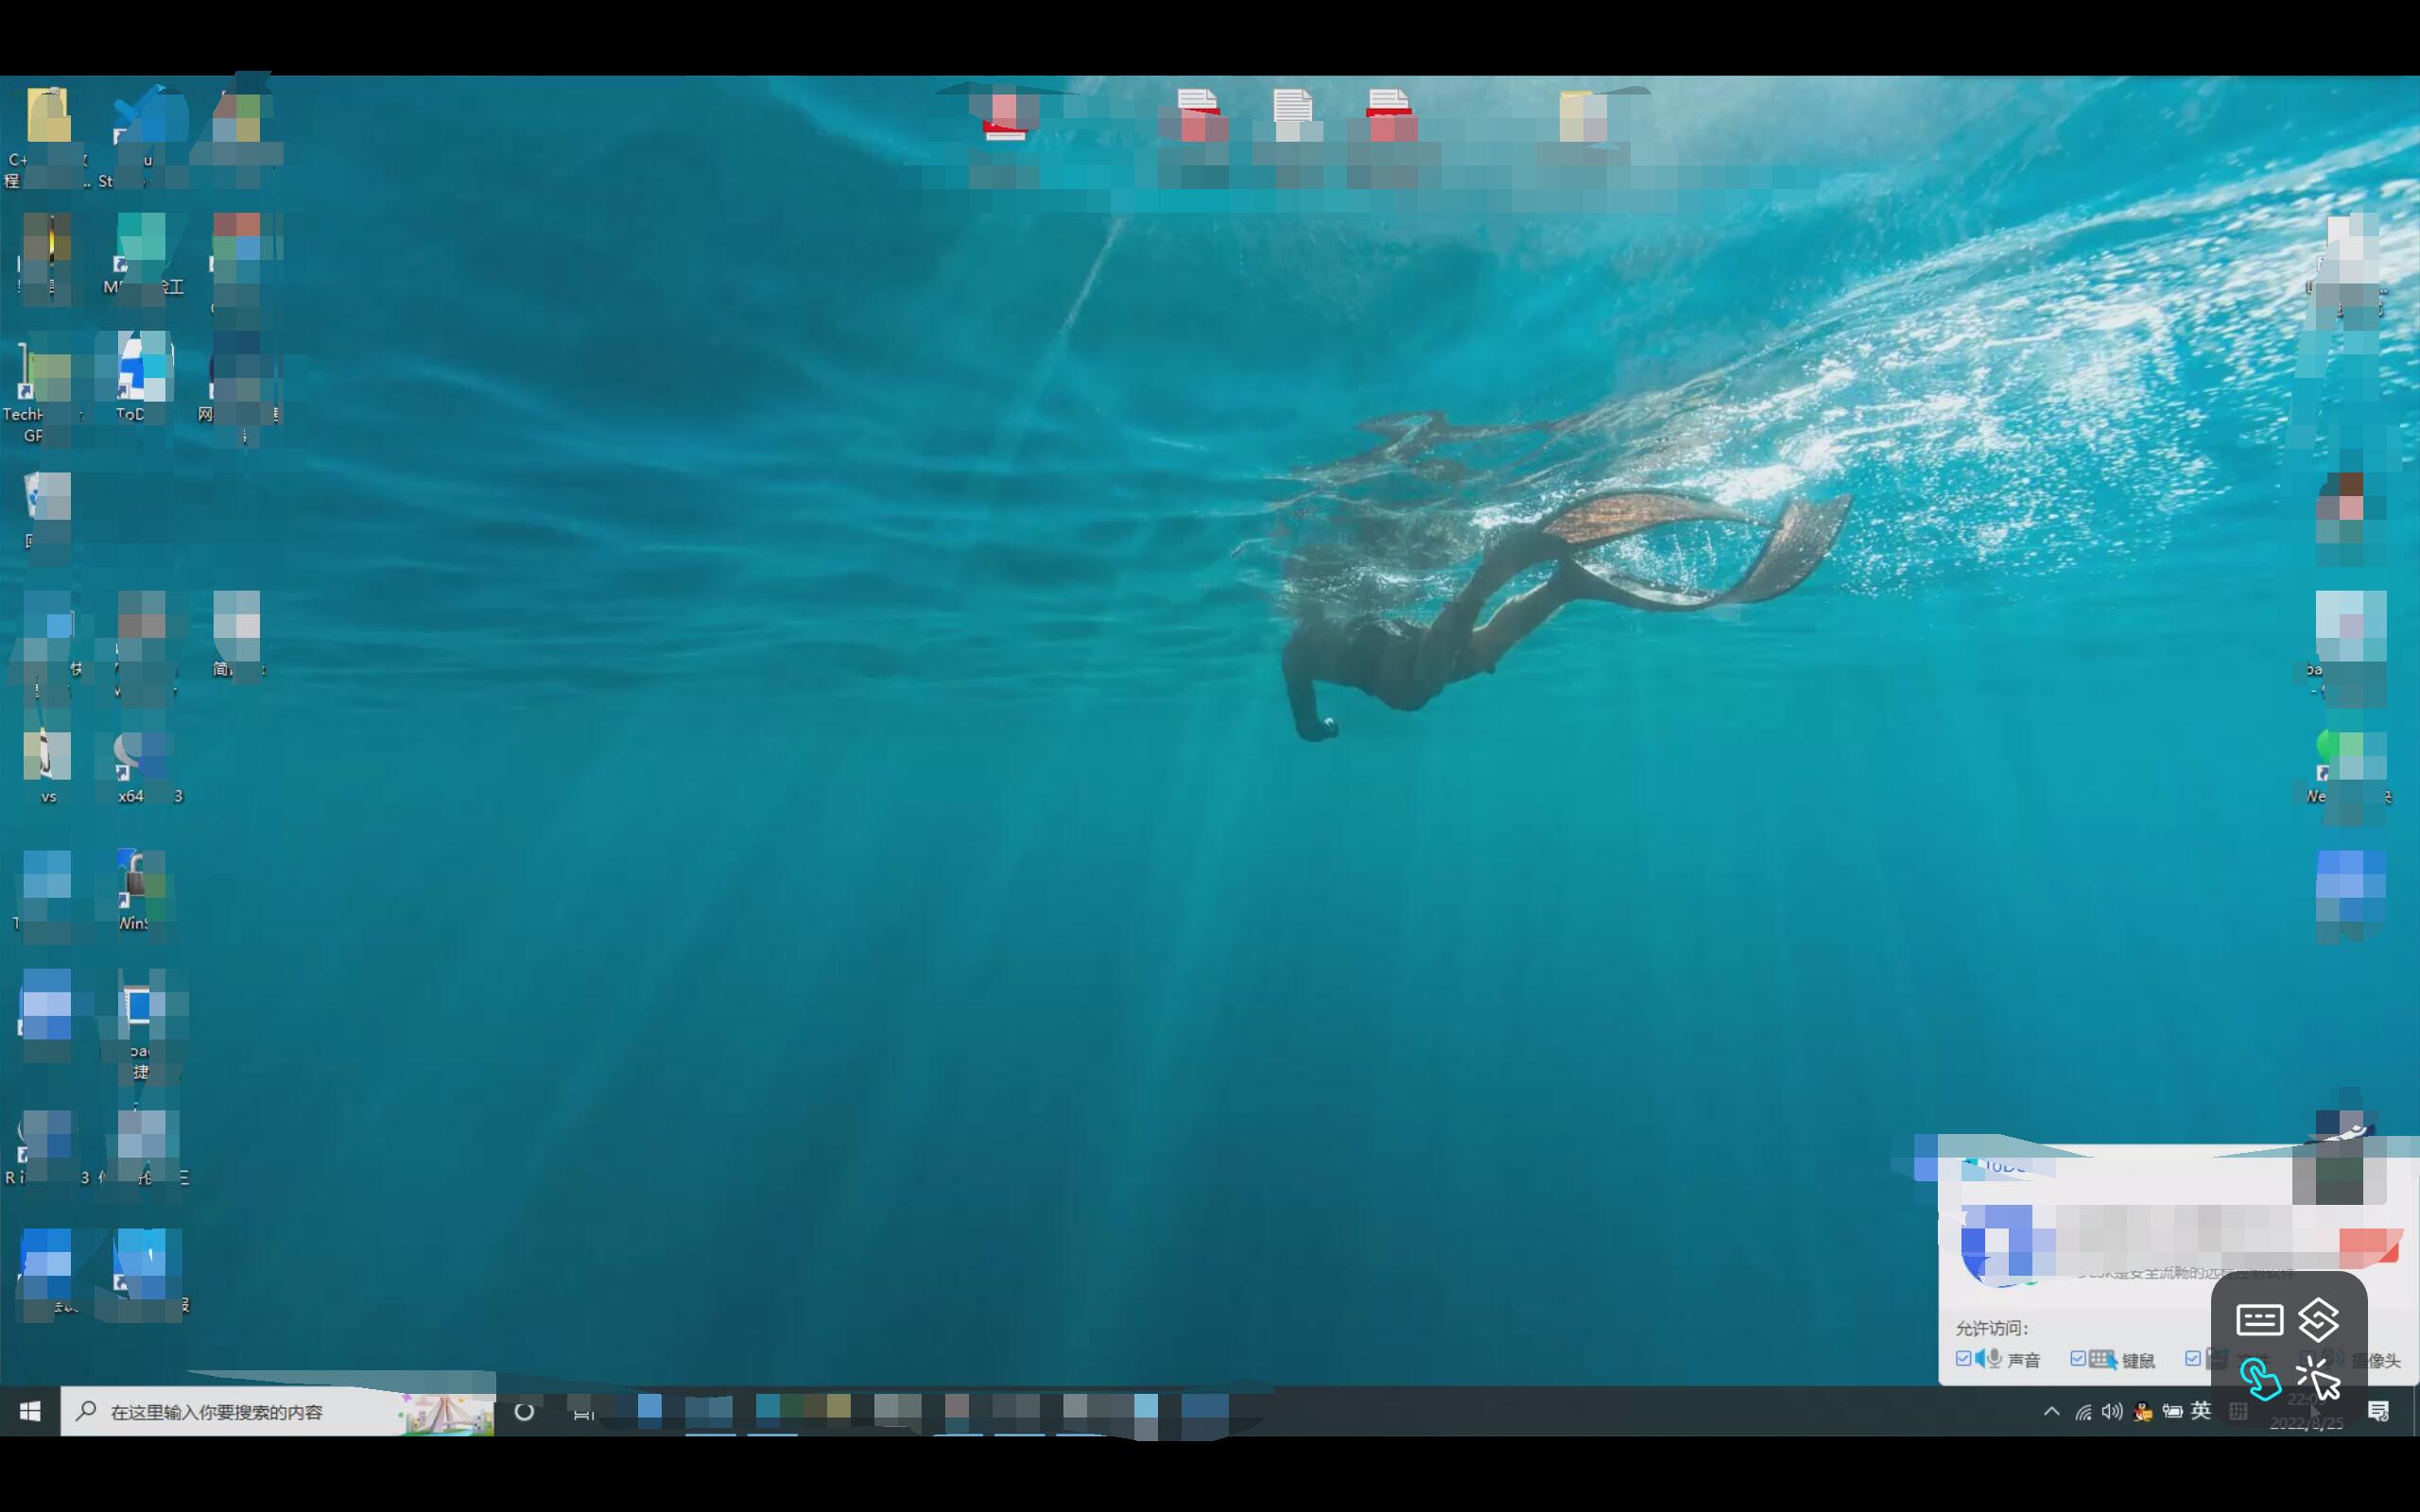Viewport: 2420px width, 1512px height.
Task: Expand hidden system tray icons chevron
Action: pyautogui.click(x=2051, y=1411)
